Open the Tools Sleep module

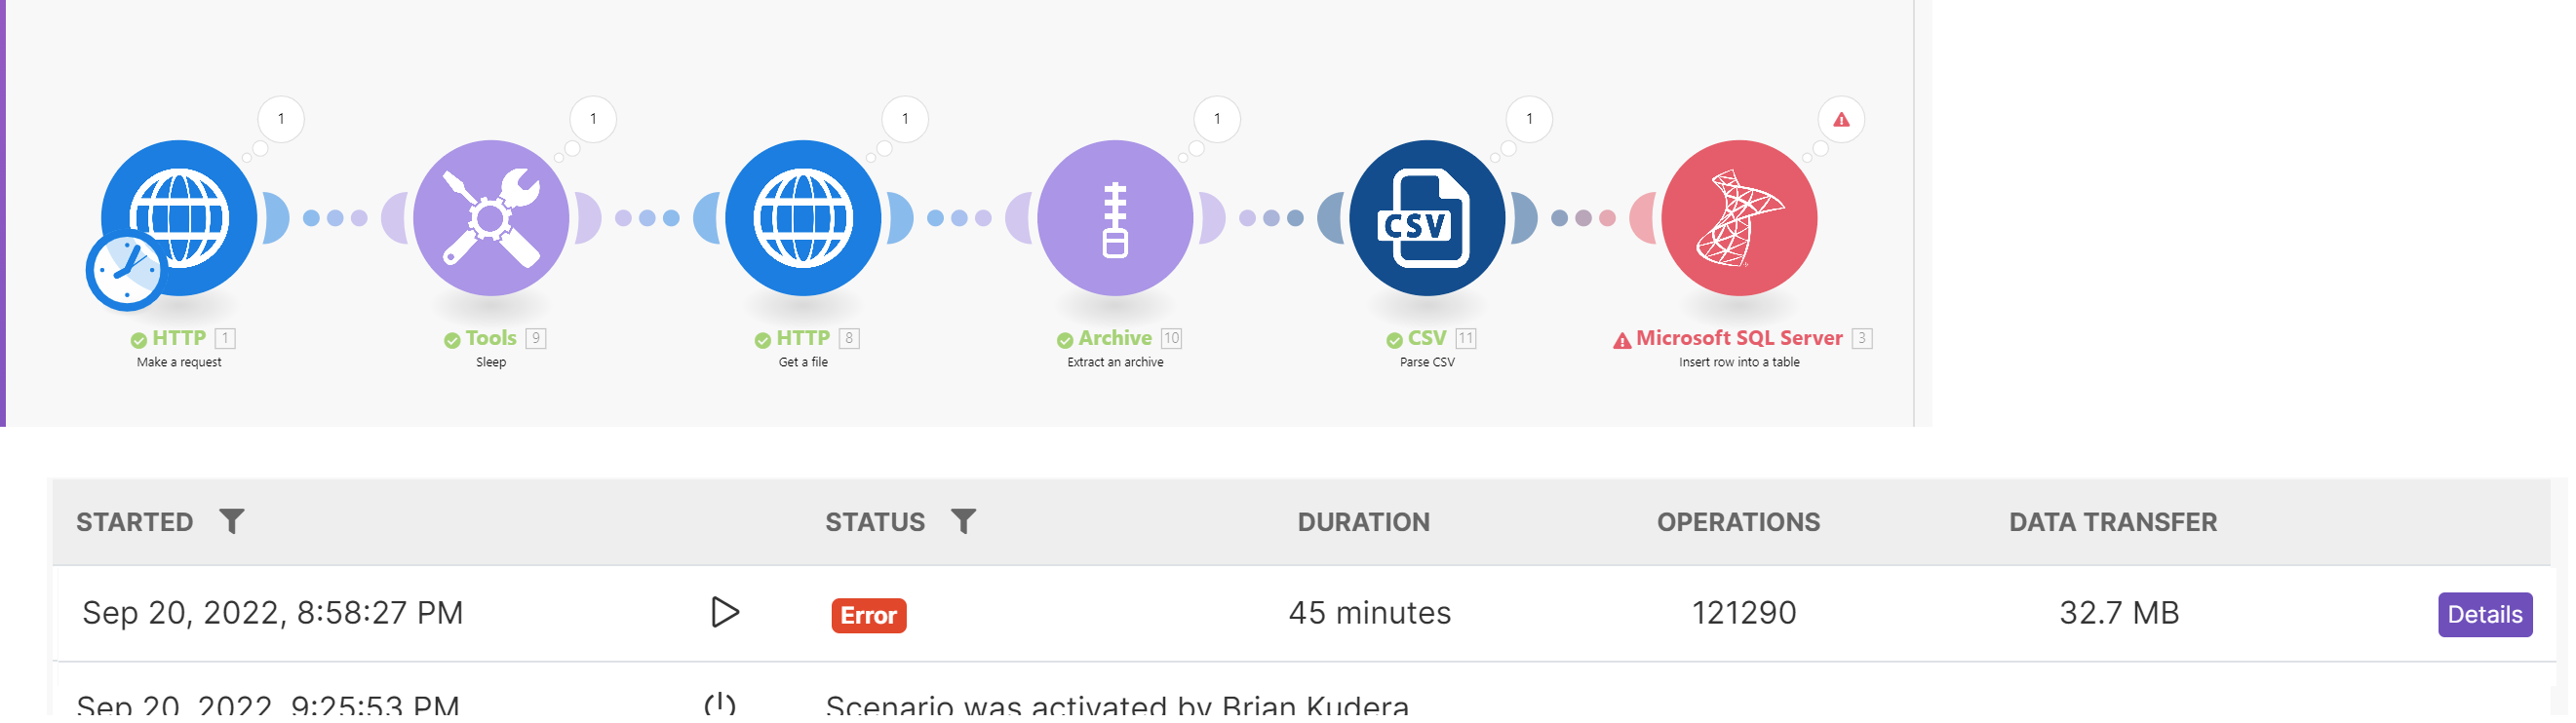pyautogui.click(x=491, y=217)
